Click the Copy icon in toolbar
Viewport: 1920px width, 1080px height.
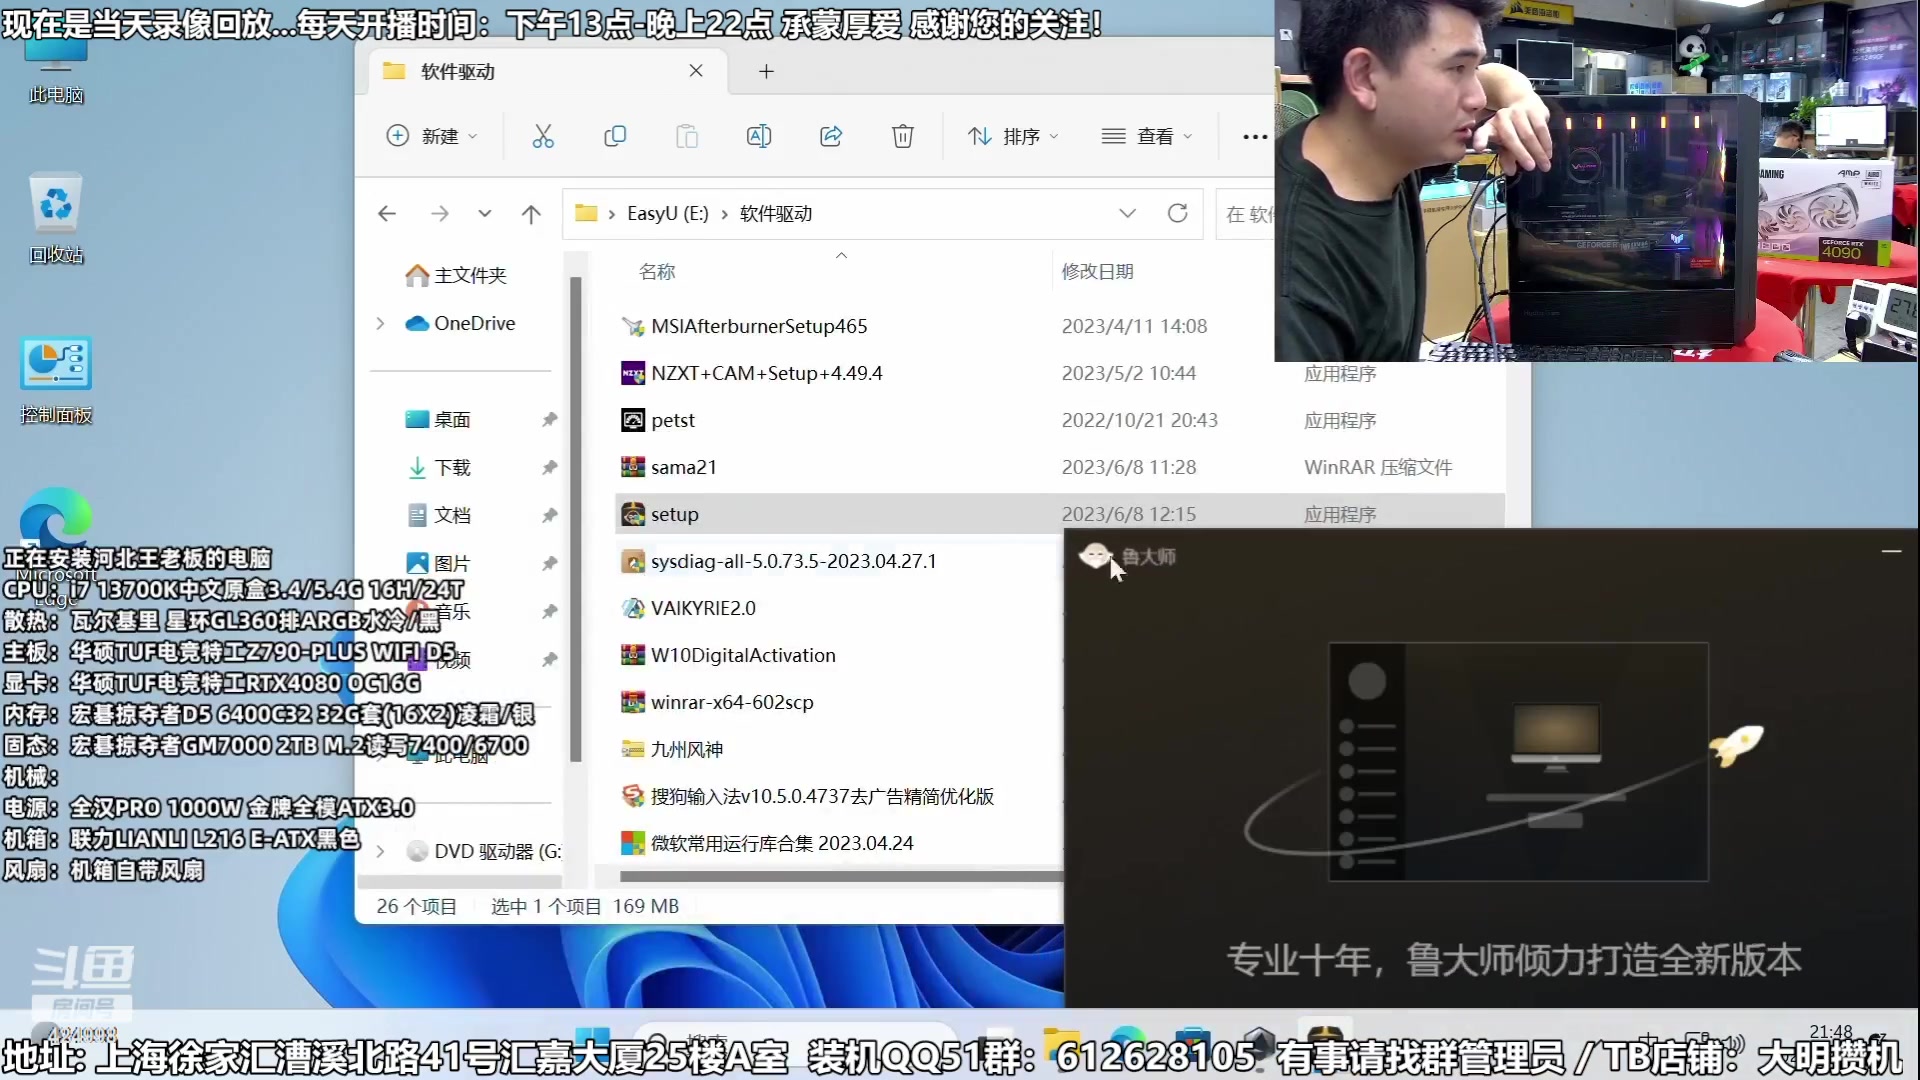point(615,136)
